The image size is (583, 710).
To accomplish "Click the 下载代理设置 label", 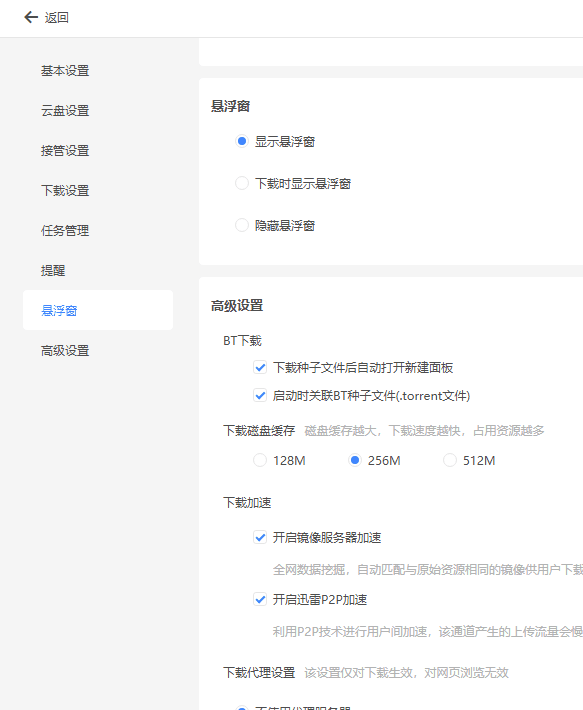I will tap(259, 672).
